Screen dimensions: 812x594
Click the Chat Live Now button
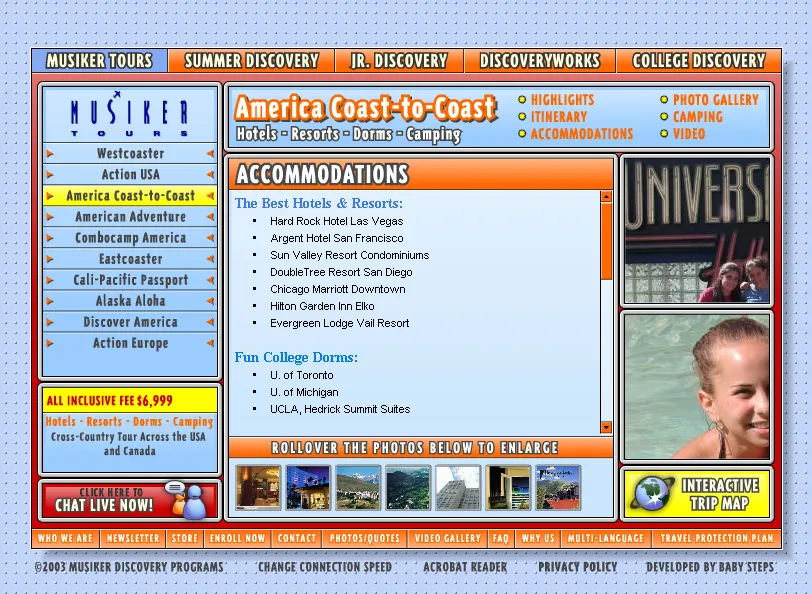click(x=129, y=500)
